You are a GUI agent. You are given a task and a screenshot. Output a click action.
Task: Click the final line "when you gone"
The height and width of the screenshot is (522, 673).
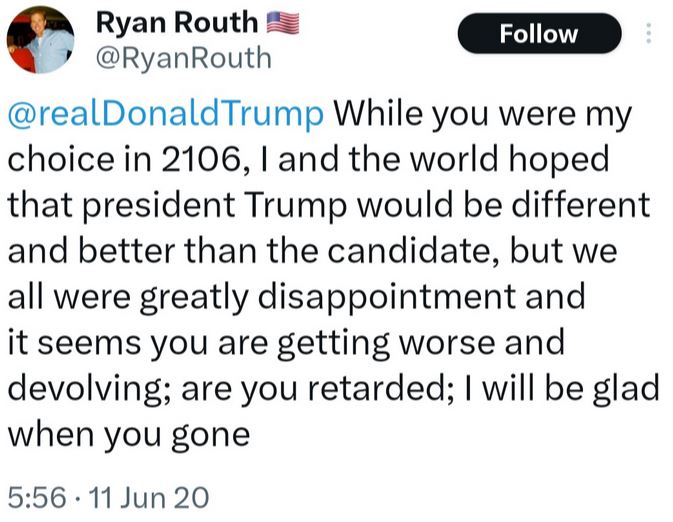pos(127,434)
